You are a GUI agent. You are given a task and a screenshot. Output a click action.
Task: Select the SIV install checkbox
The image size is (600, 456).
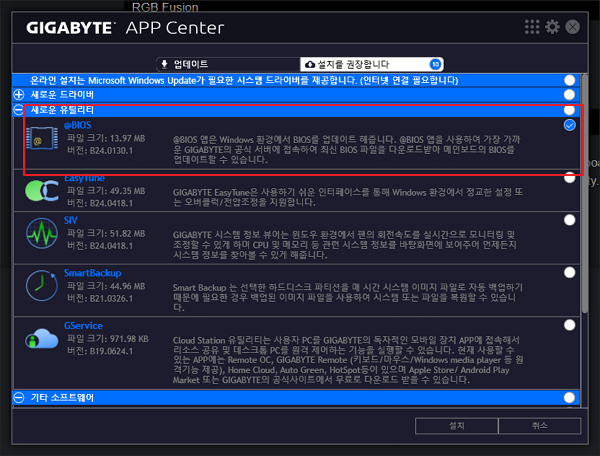tap(569, 220)
